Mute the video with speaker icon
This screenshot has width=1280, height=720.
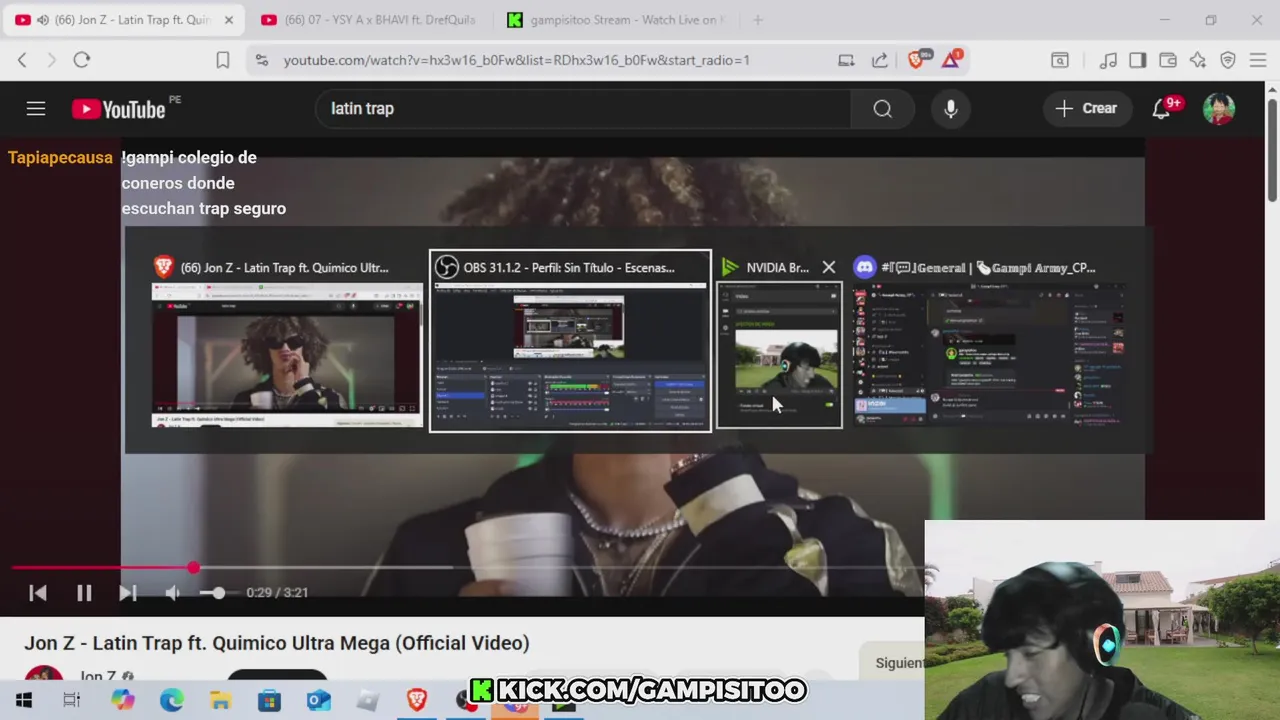(173, 593)
